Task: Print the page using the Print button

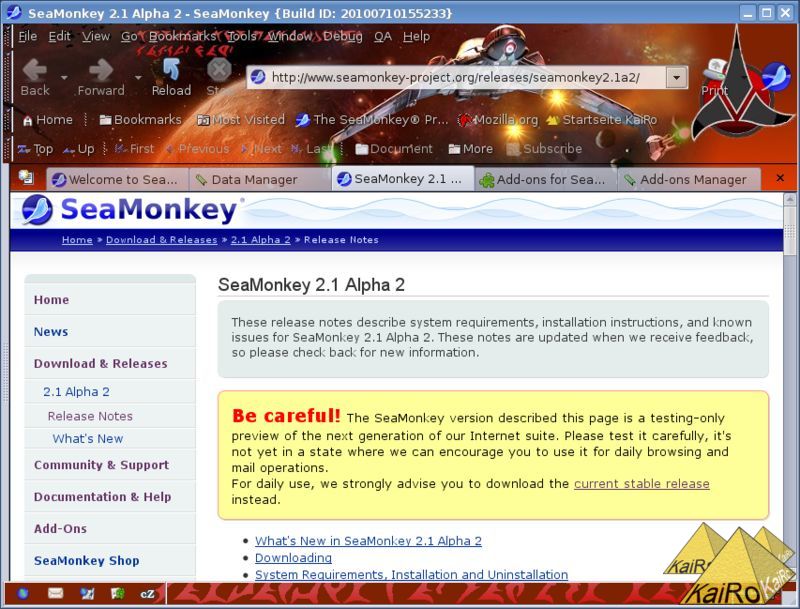Action: 714,78
